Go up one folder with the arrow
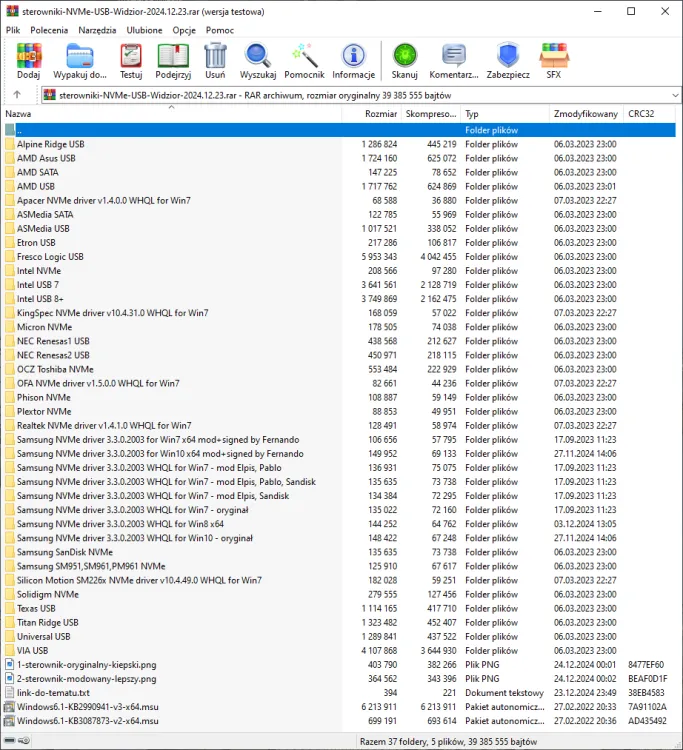Screen dimensions: 683x750 pos(17,95)
